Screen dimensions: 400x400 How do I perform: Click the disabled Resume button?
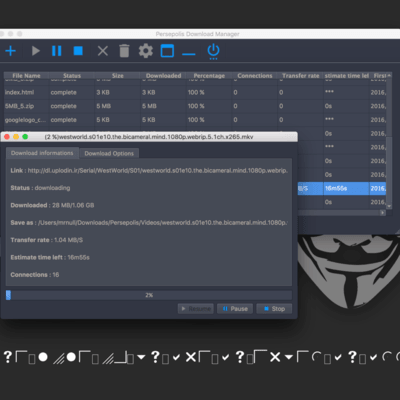(x=196, y=309)
